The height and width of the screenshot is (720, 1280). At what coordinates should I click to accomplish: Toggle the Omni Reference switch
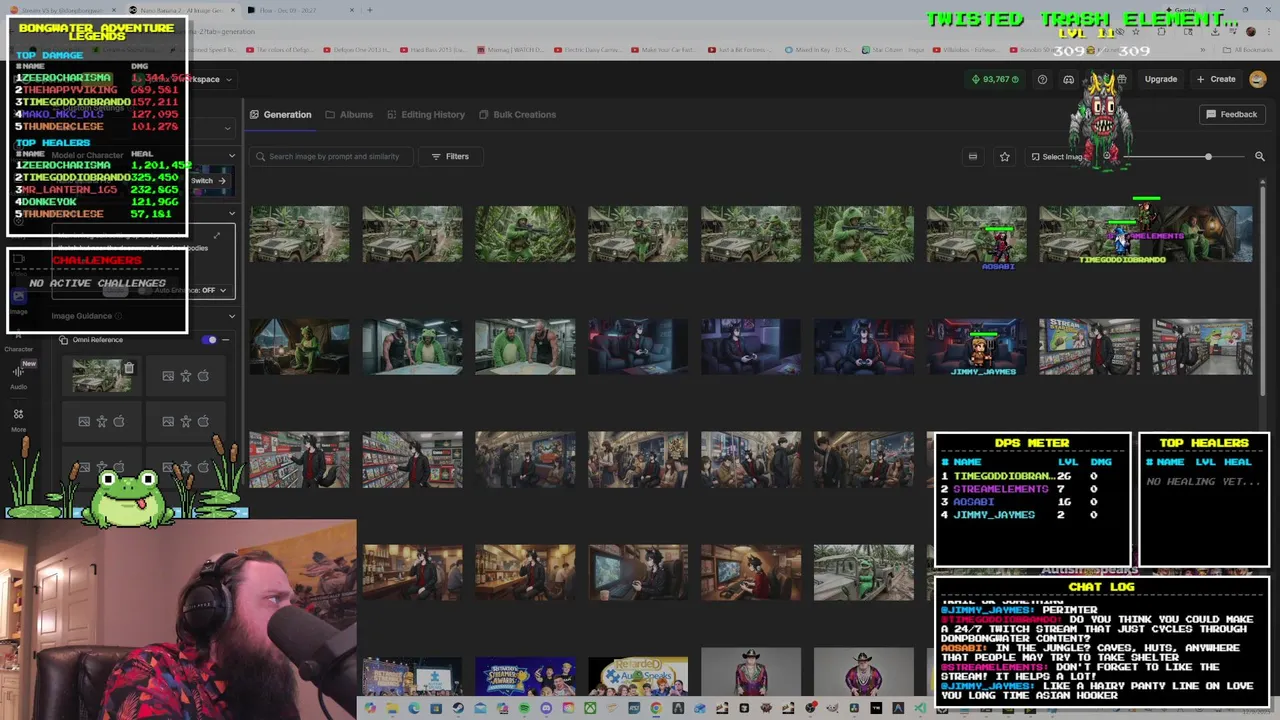pyautogui.click(x=209, y=340)
